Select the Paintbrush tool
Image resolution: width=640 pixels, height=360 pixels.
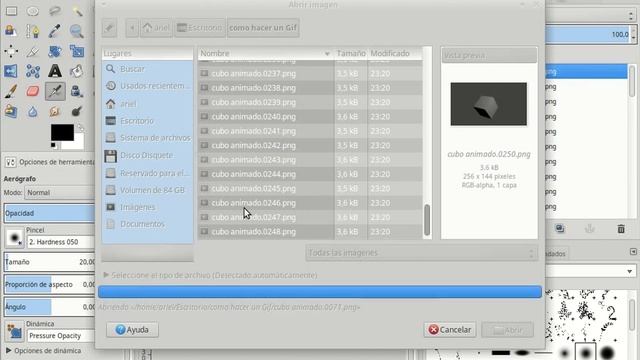pyautogui.click(x=11, y=91)
